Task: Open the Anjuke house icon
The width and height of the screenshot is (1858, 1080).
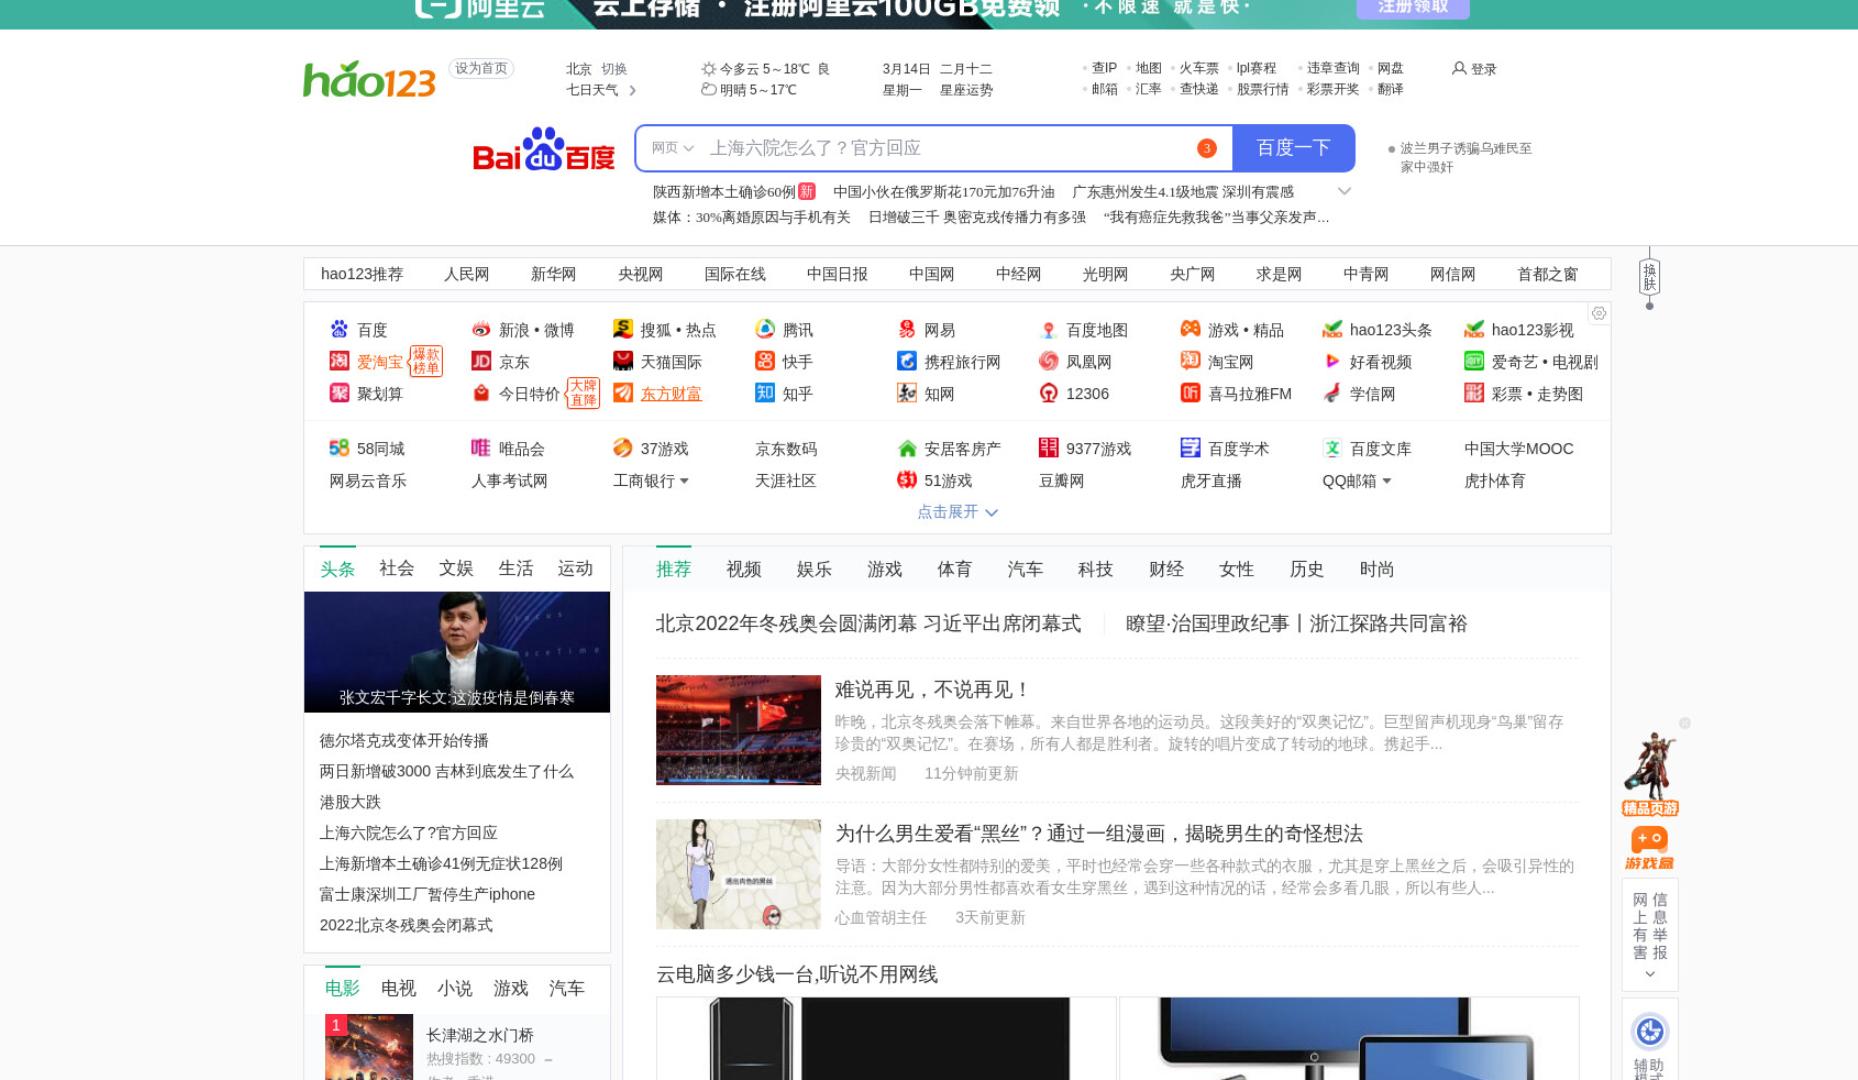Action: [x=907, y=448]
